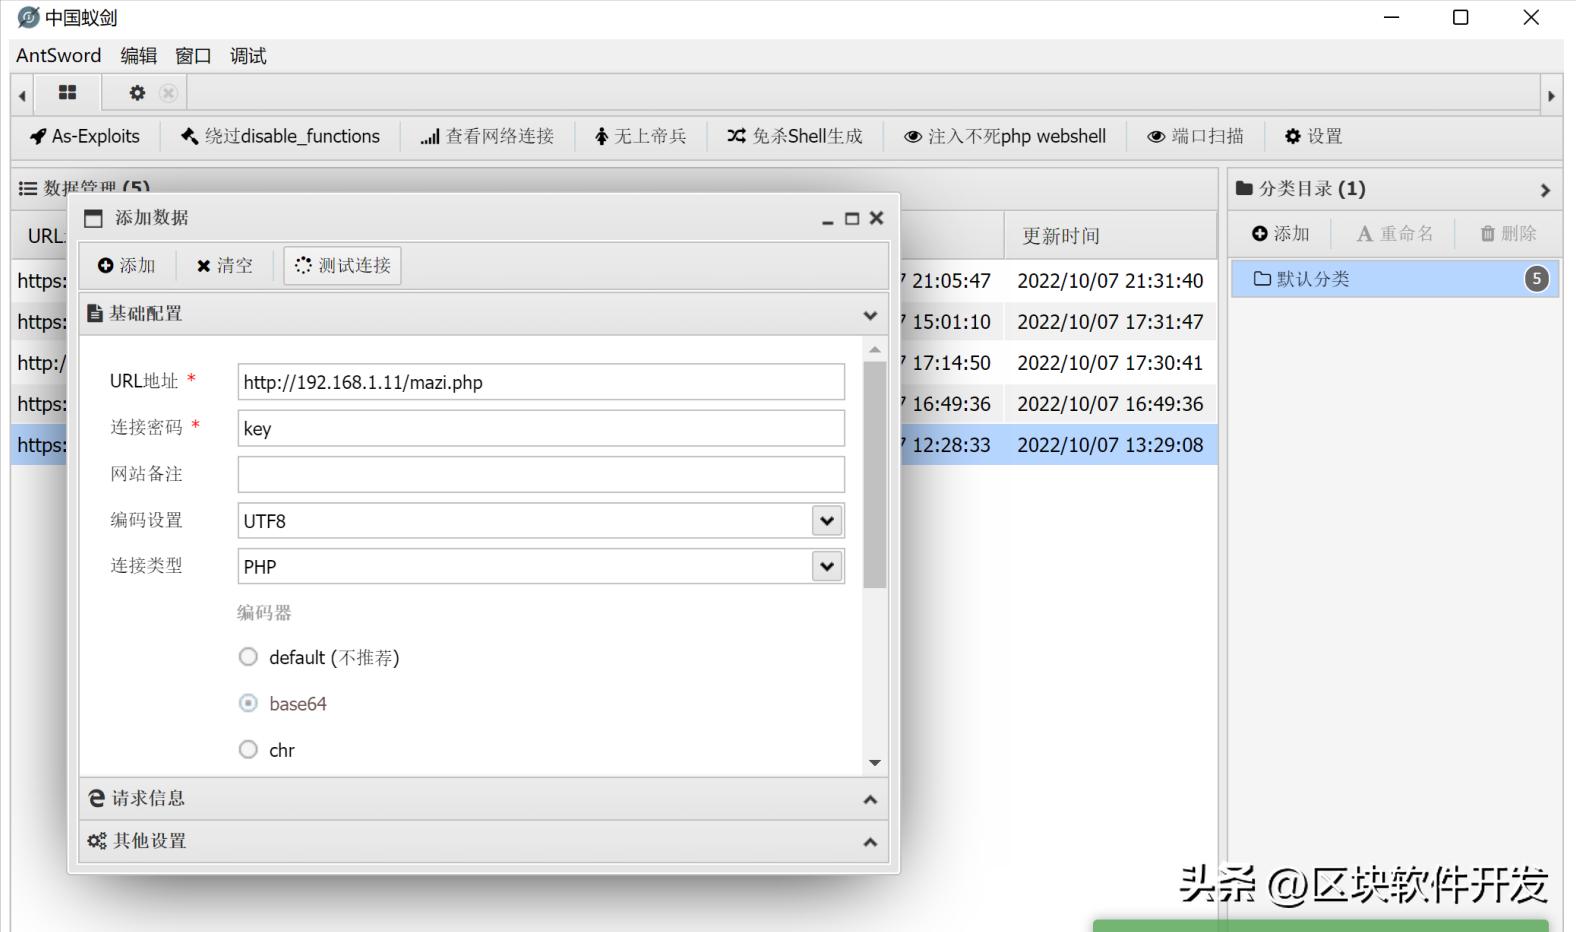Click 删除 in the category panel

pyautogui.click(x=1508, y=233)
